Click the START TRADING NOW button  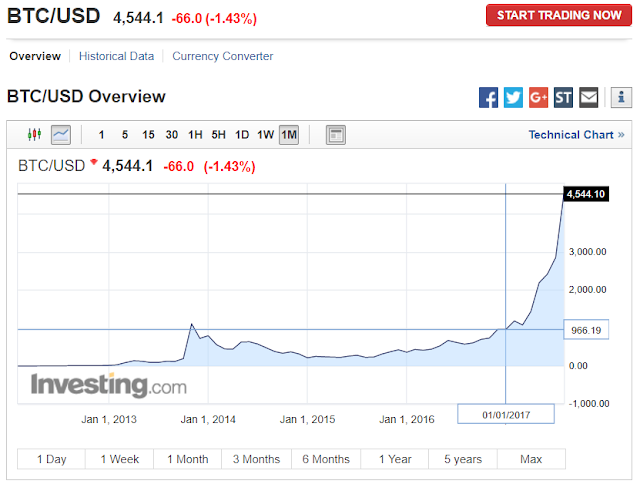point(559,15)
